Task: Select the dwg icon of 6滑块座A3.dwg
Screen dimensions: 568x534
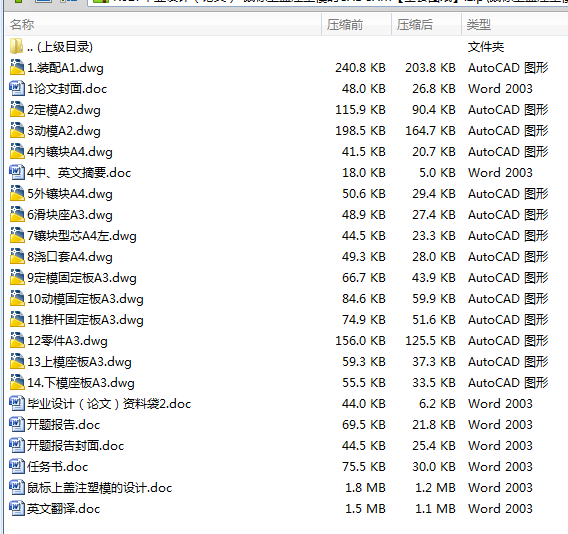Action: pos(17,214)
